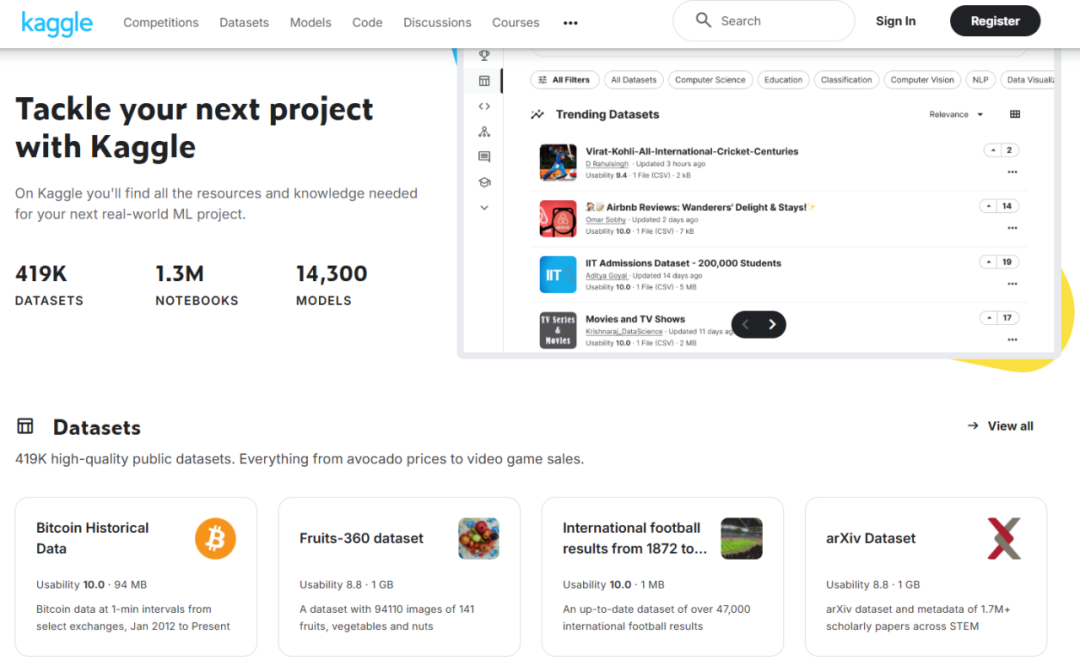1080x661 pixels.
Task: Click the Sign In link
Action: click(895, 21)
